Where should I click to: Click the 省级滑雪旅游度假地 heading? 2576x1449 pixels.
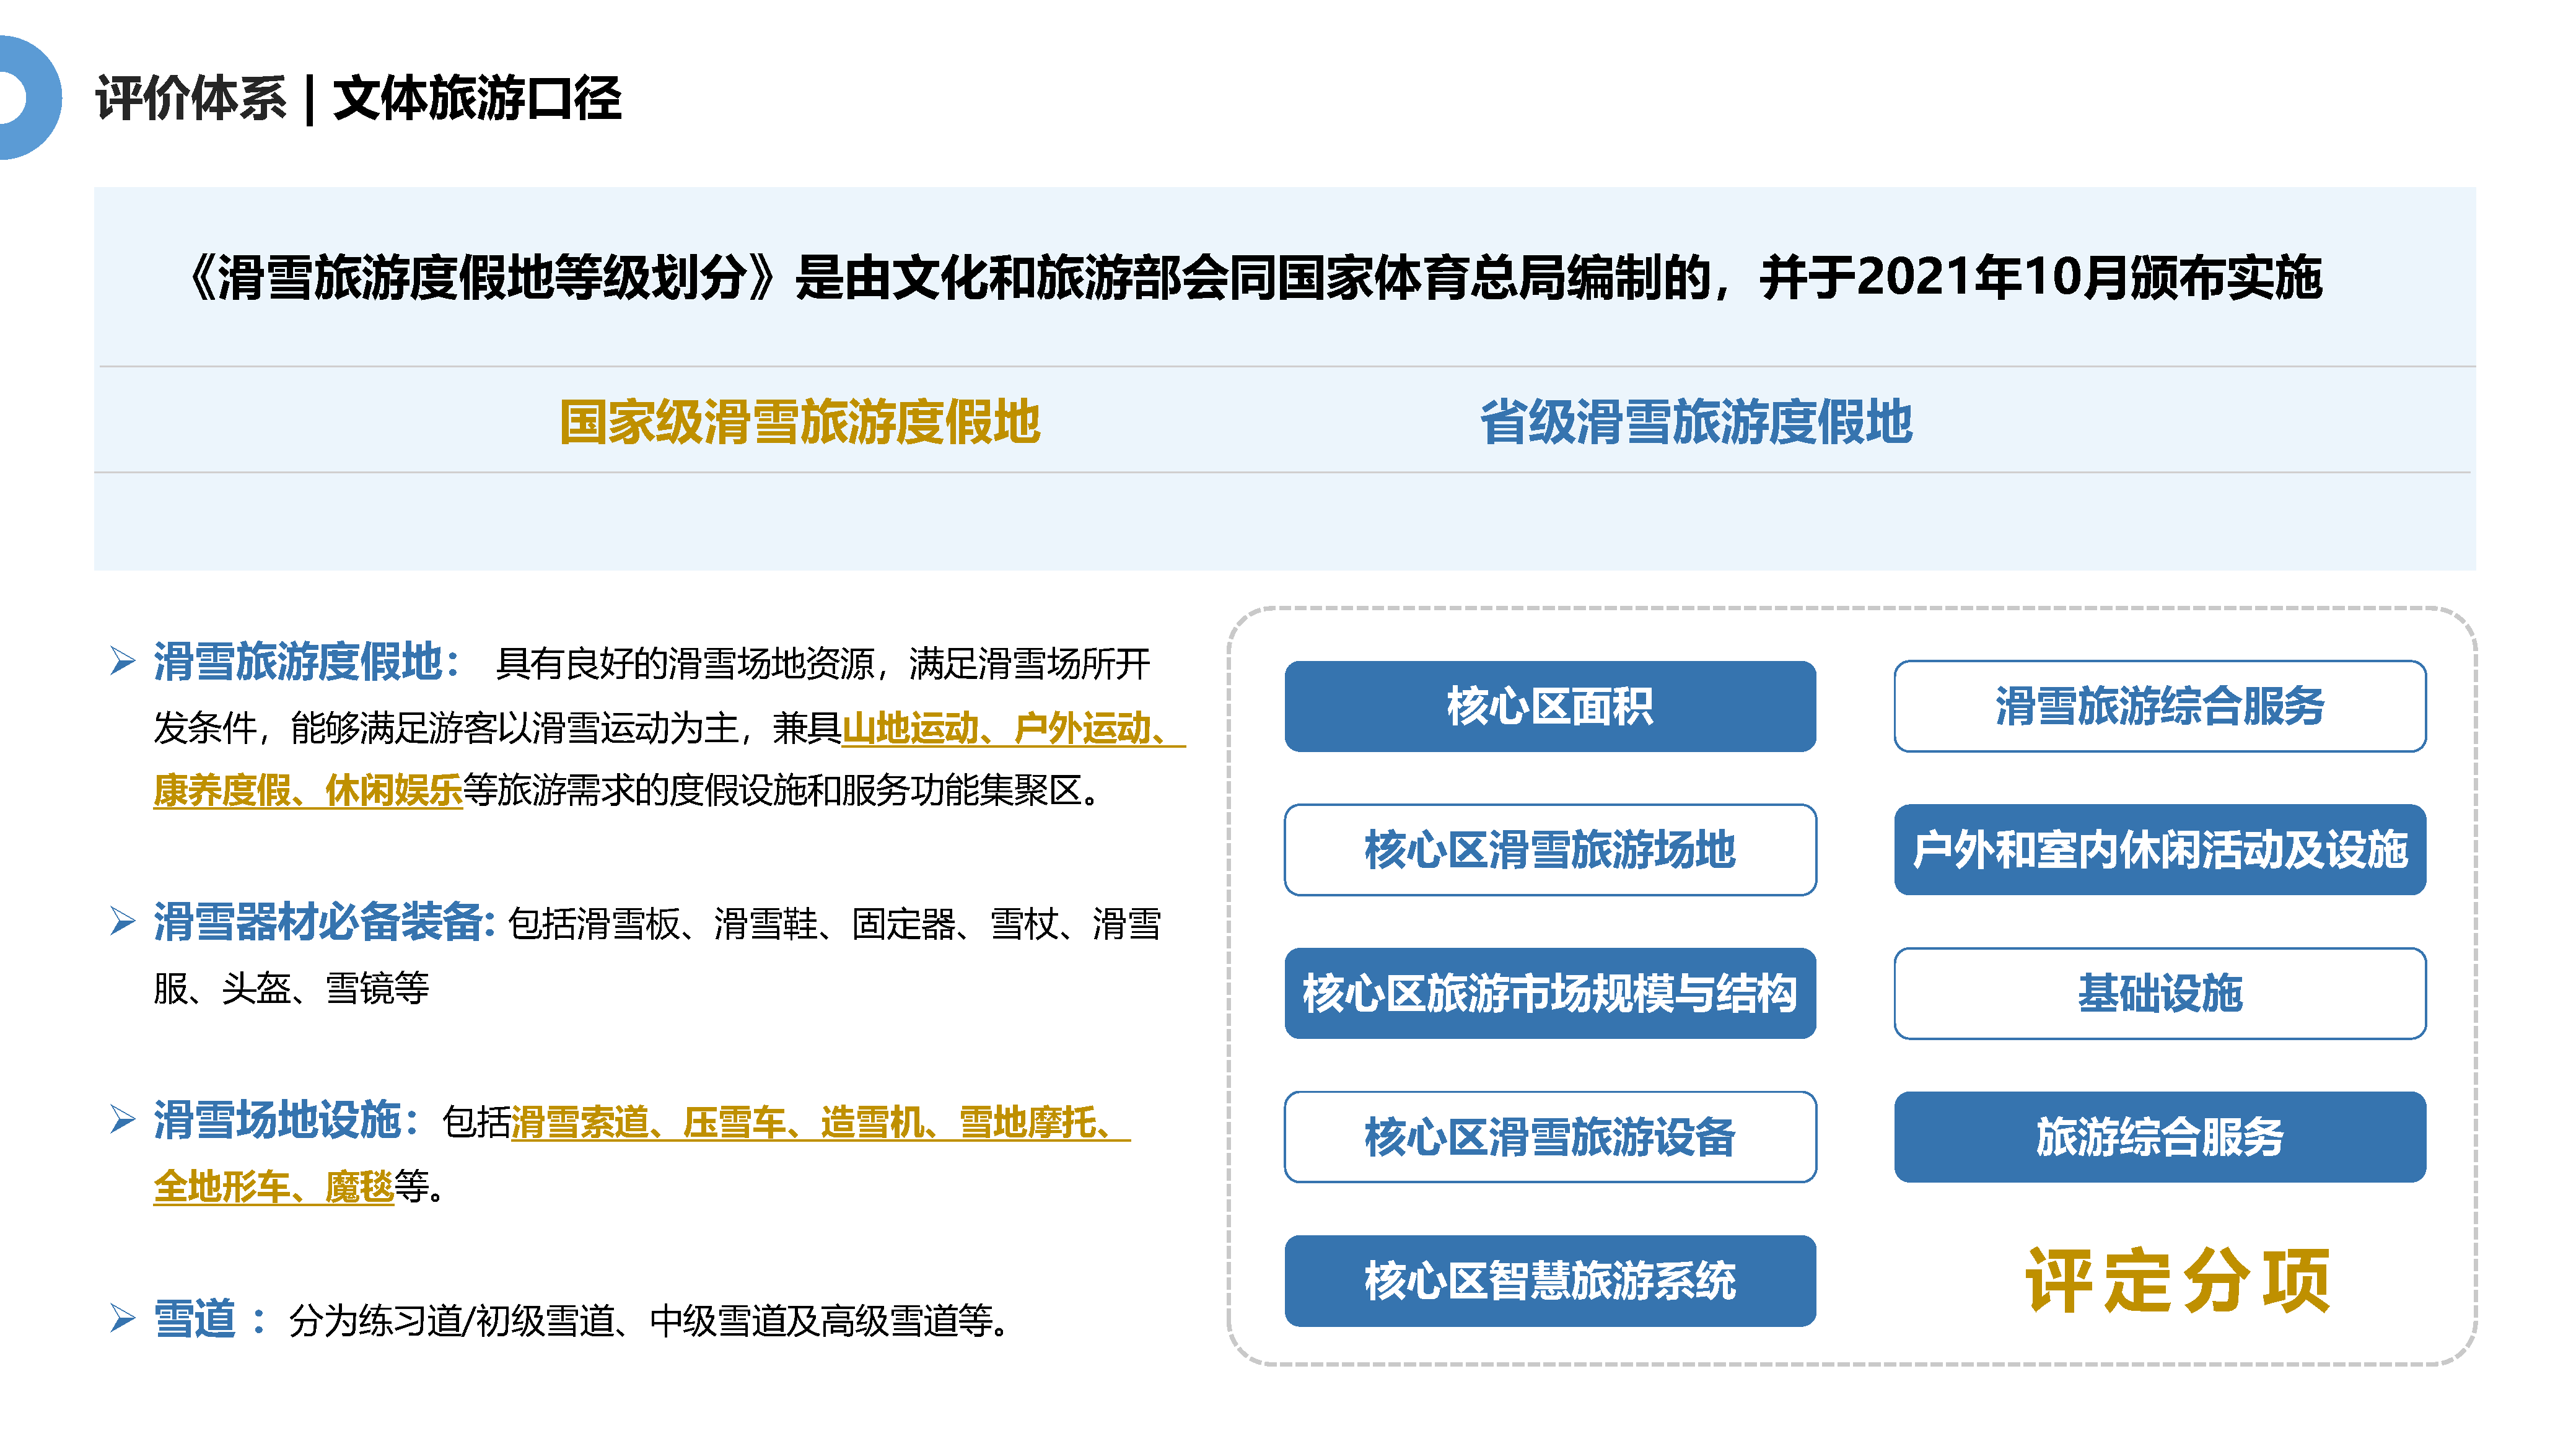(1695, 422)
